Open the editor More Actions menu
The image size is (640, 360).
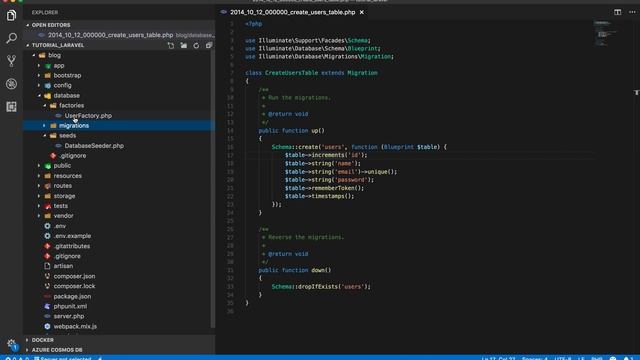pyautogui.click(x=632, y=12)
